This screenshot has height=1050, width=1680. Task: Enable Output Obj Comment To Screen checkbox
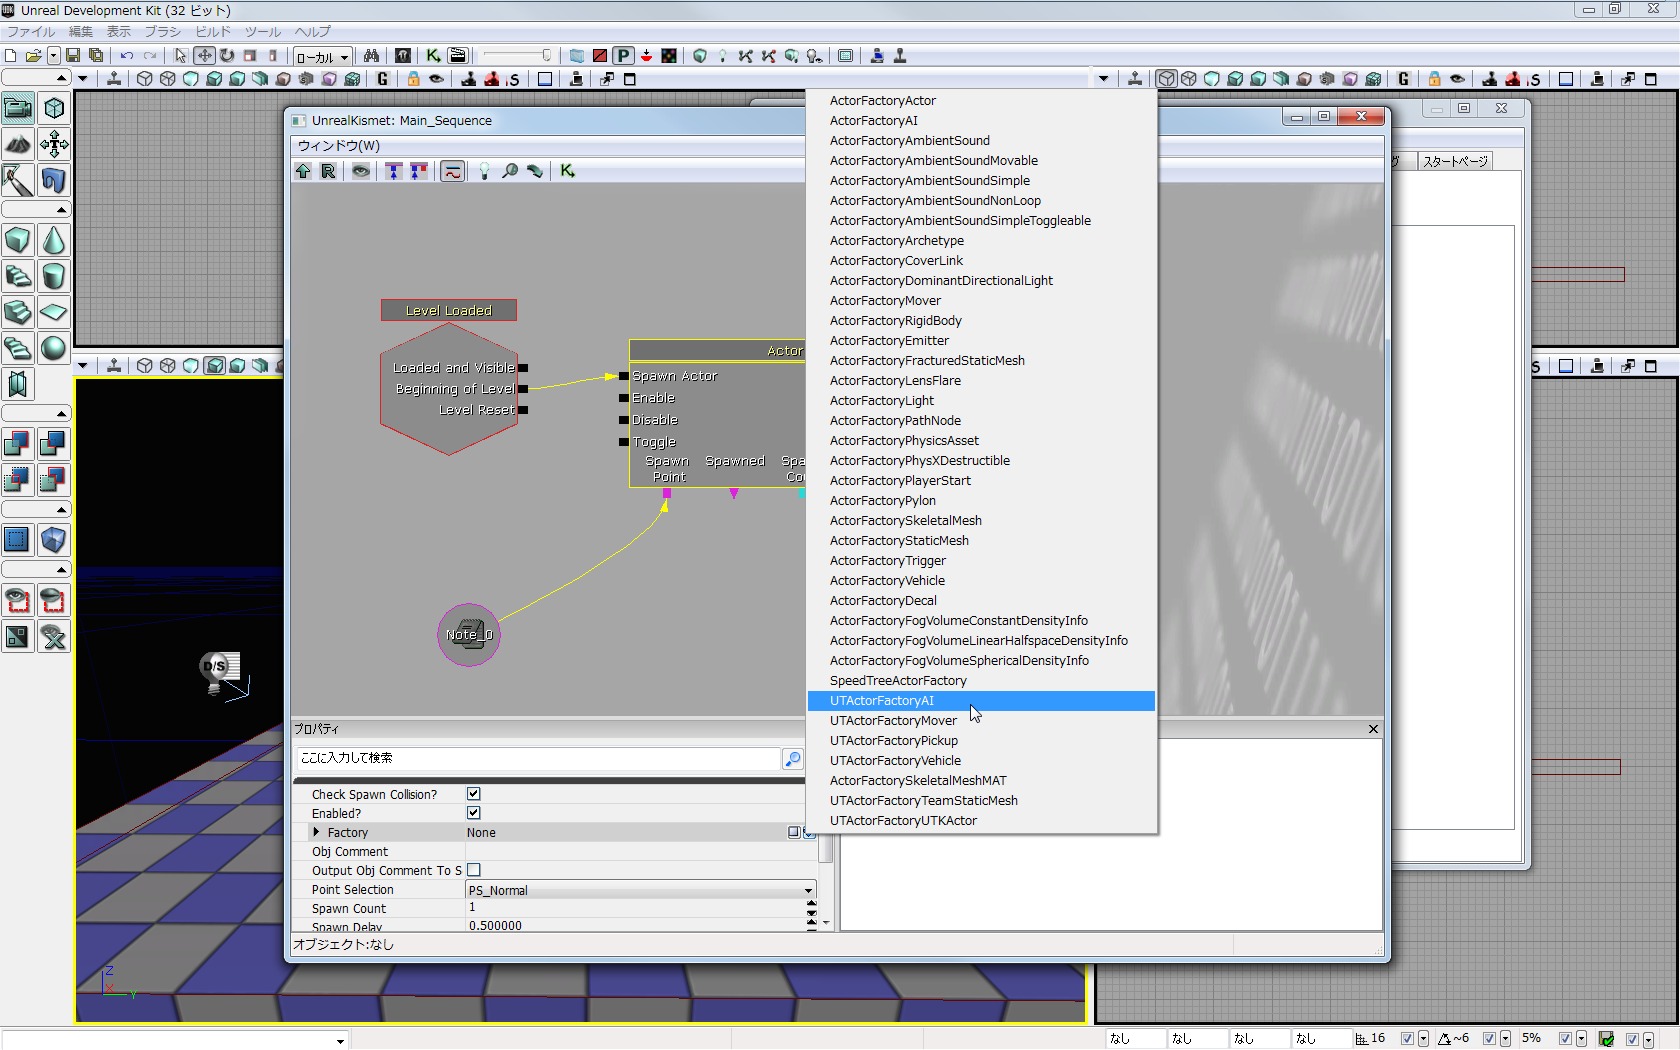click(474, 870)
